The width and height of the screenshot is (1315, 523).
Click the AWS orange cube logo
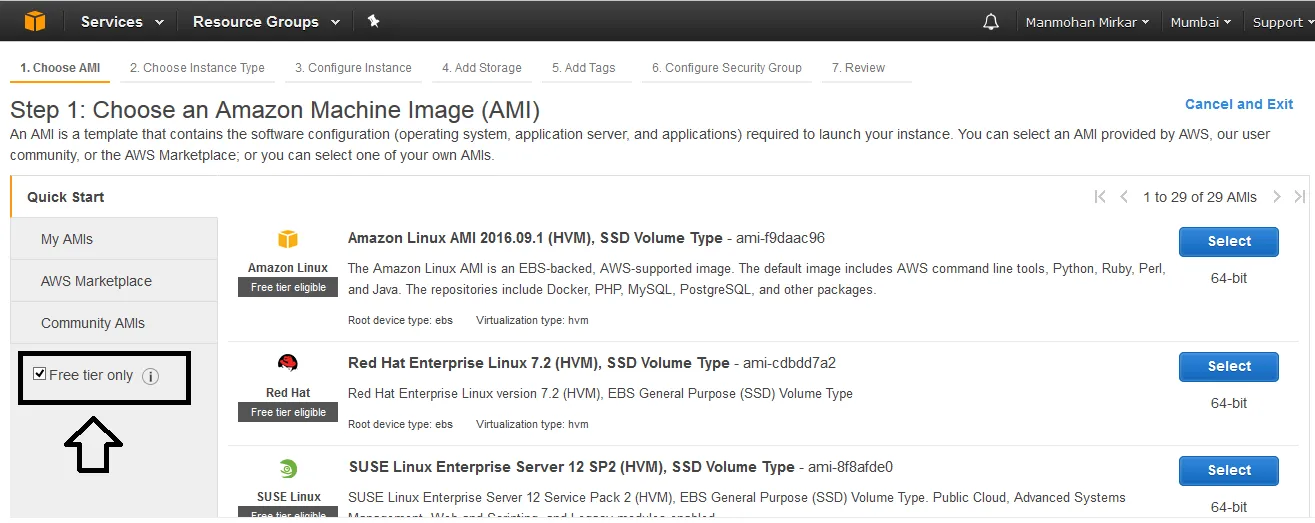[x=35, y=21]
